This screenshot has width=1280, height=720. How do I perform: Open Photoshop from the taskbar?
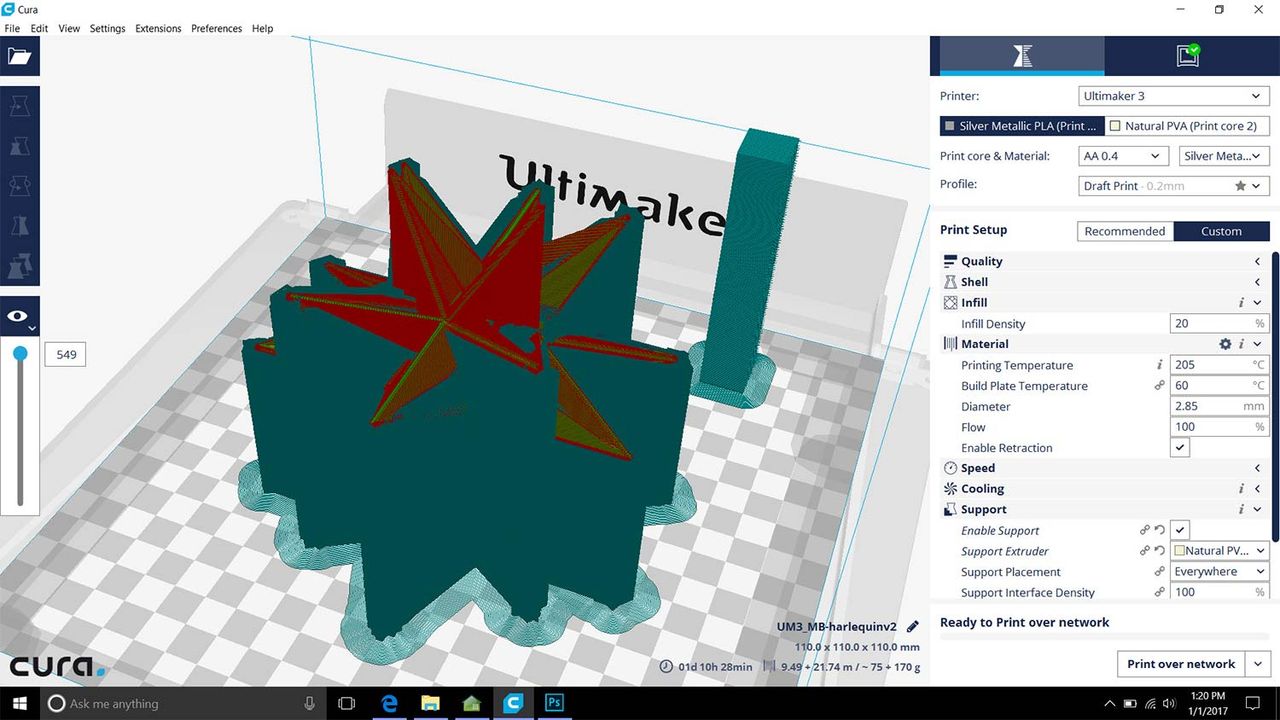pyautogui.click(x=553, y=703)
